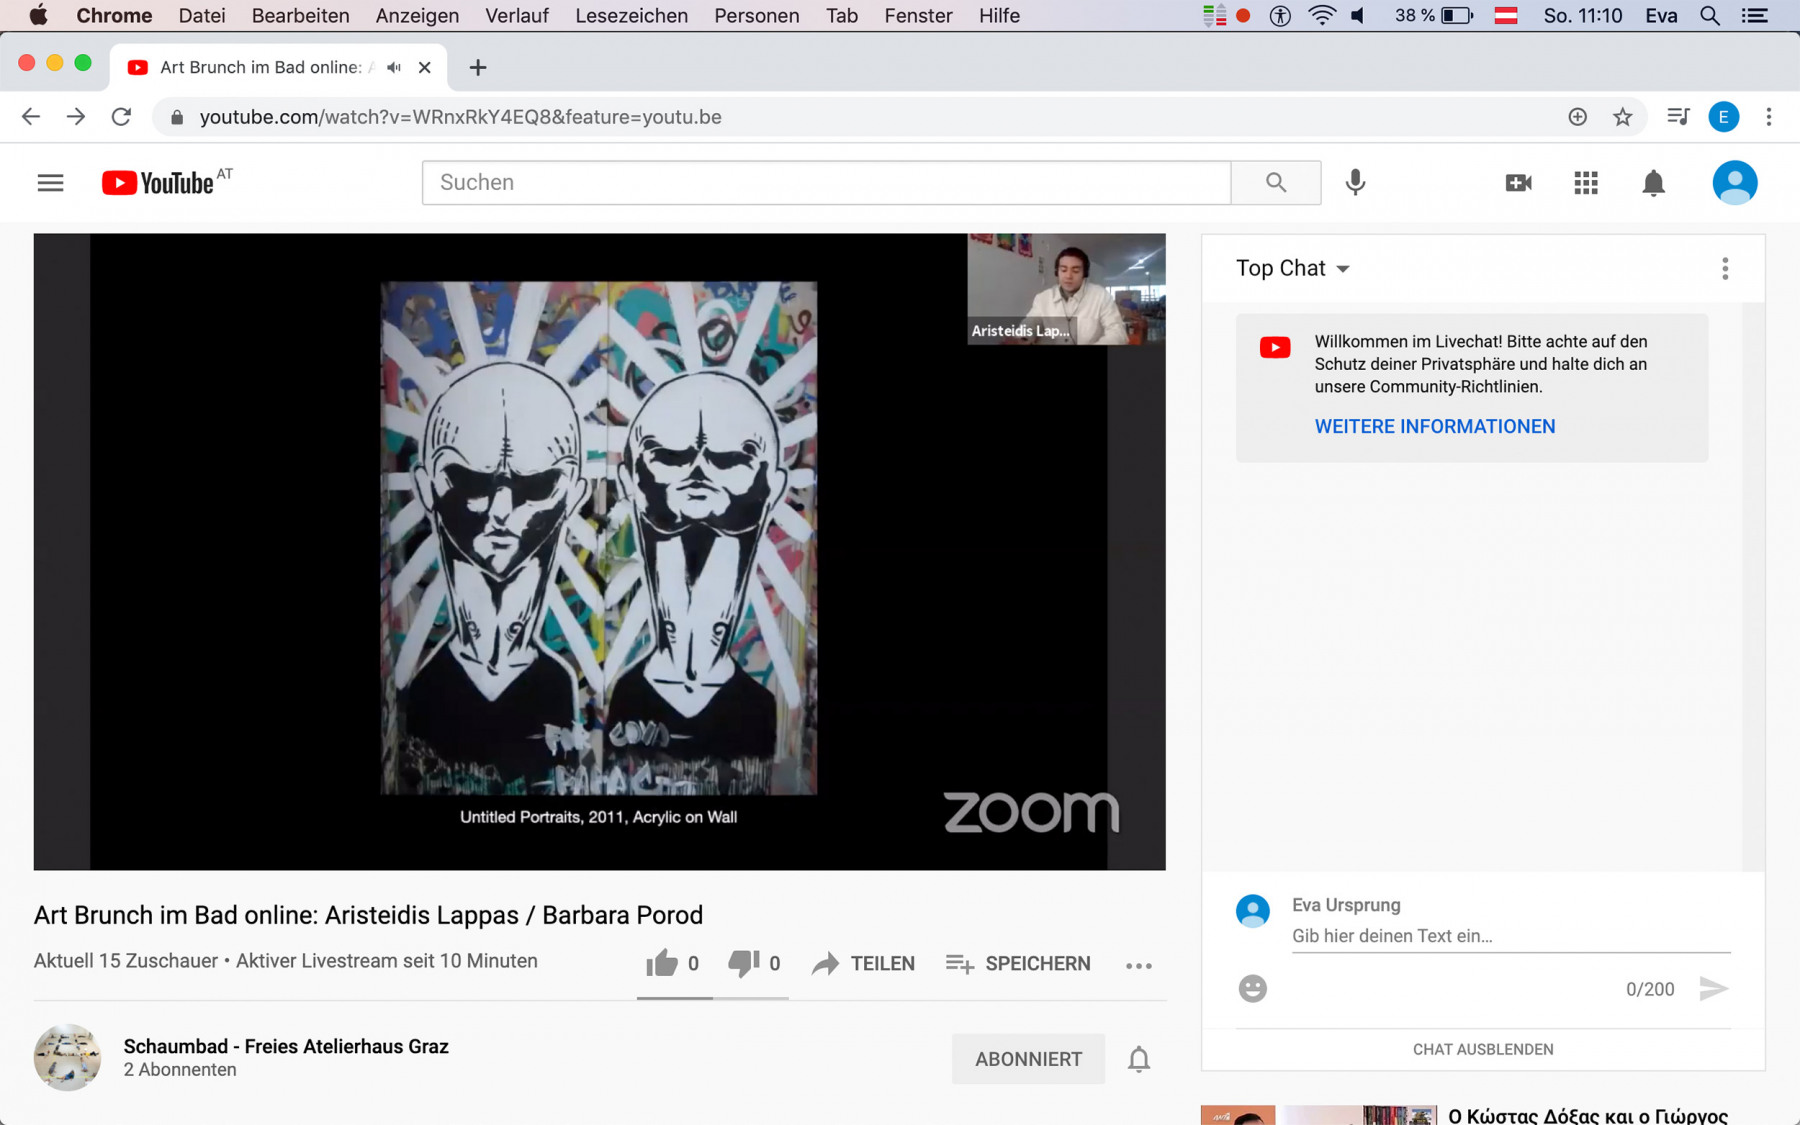Open the Apple menu
1800x1125 pixels.
pyautogui.click(x=38, y=15)
